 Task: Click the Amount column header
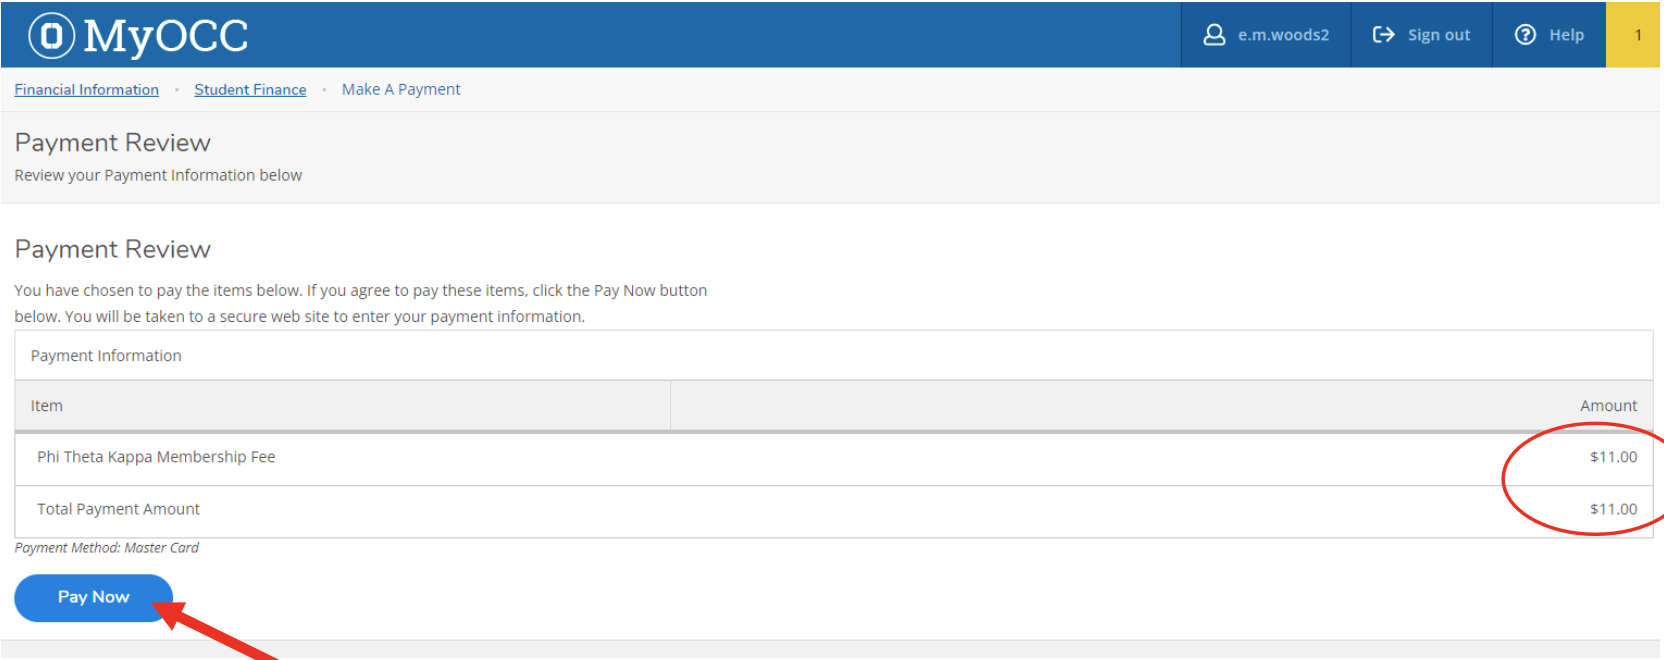(1608, 406)
